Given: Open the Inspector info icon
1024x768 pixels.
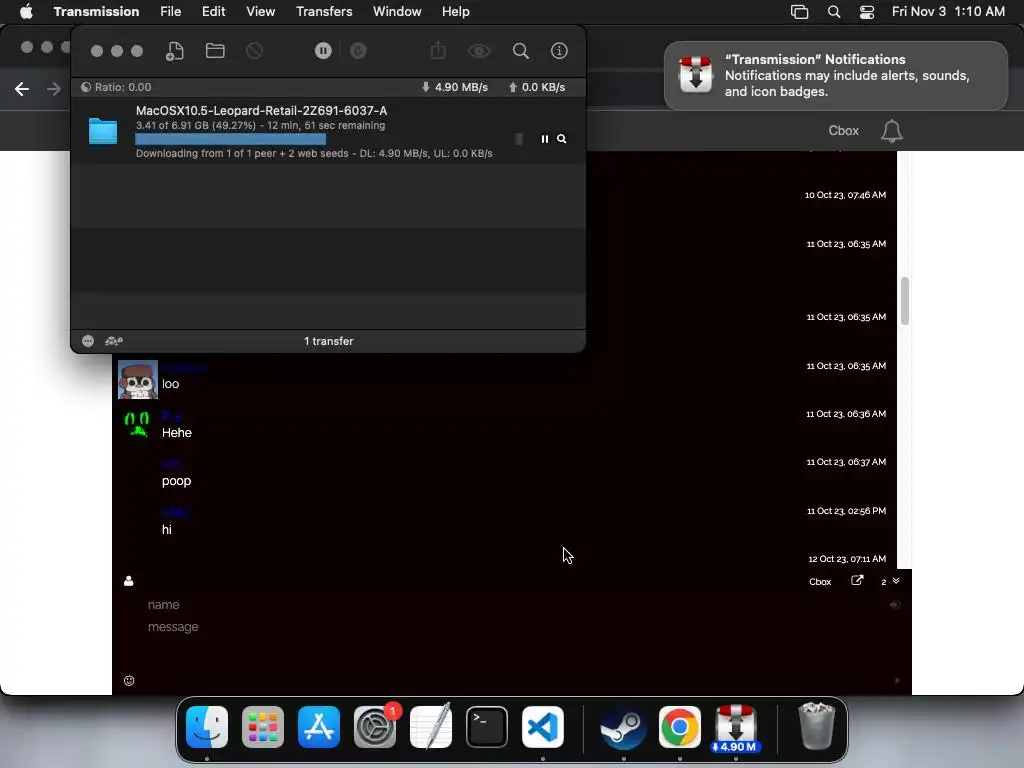Looking at the screenshot, I should click(x=559, y=51).
